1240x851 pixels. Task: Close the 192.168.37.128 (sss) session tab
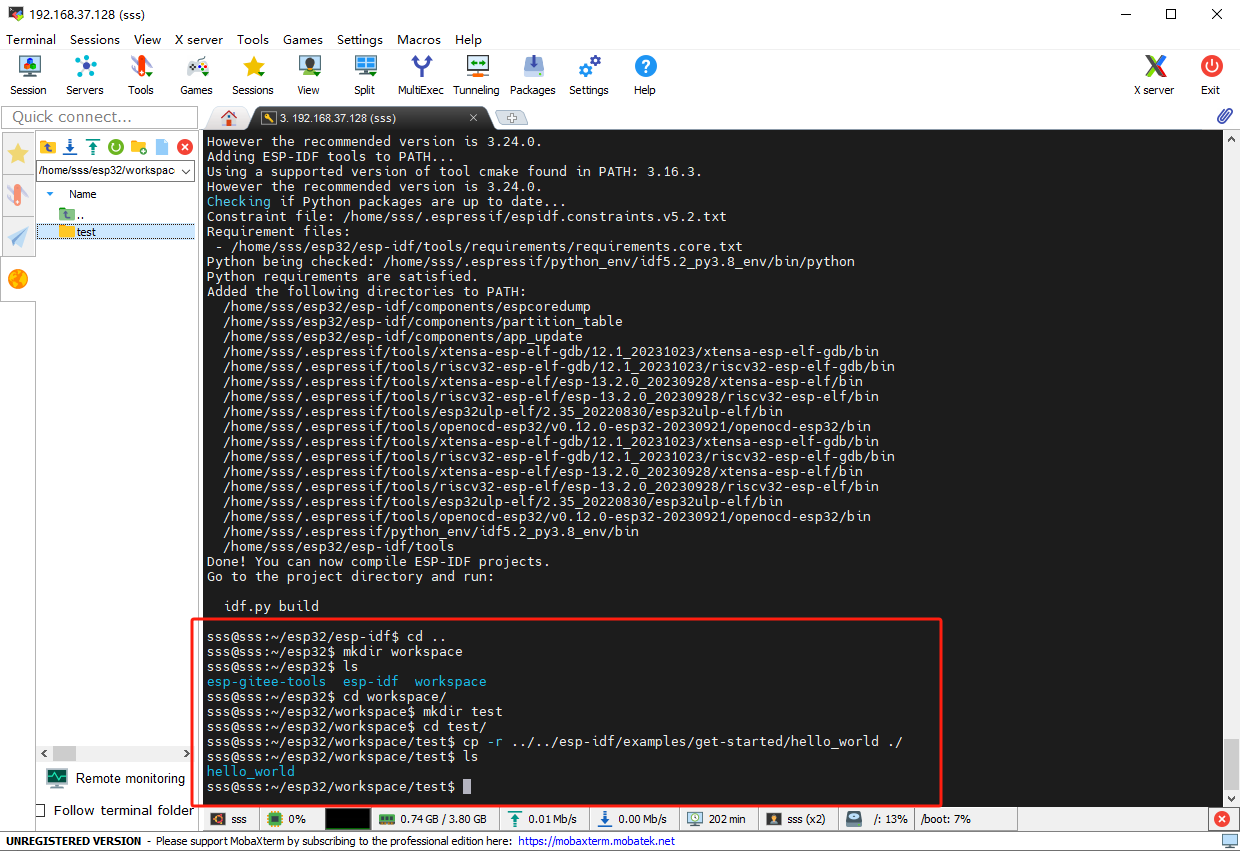point(474,118)
